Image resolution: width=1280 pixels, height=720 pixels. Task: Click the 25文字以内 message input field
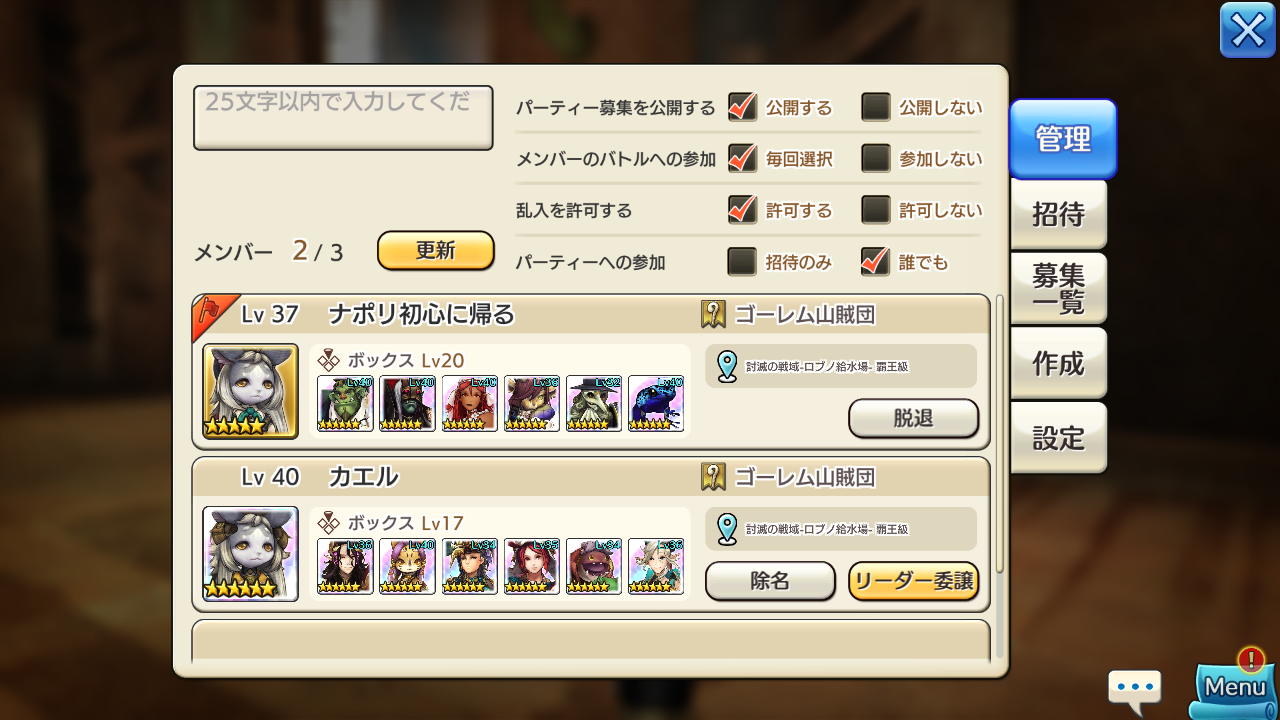click(x=343, y=118)
